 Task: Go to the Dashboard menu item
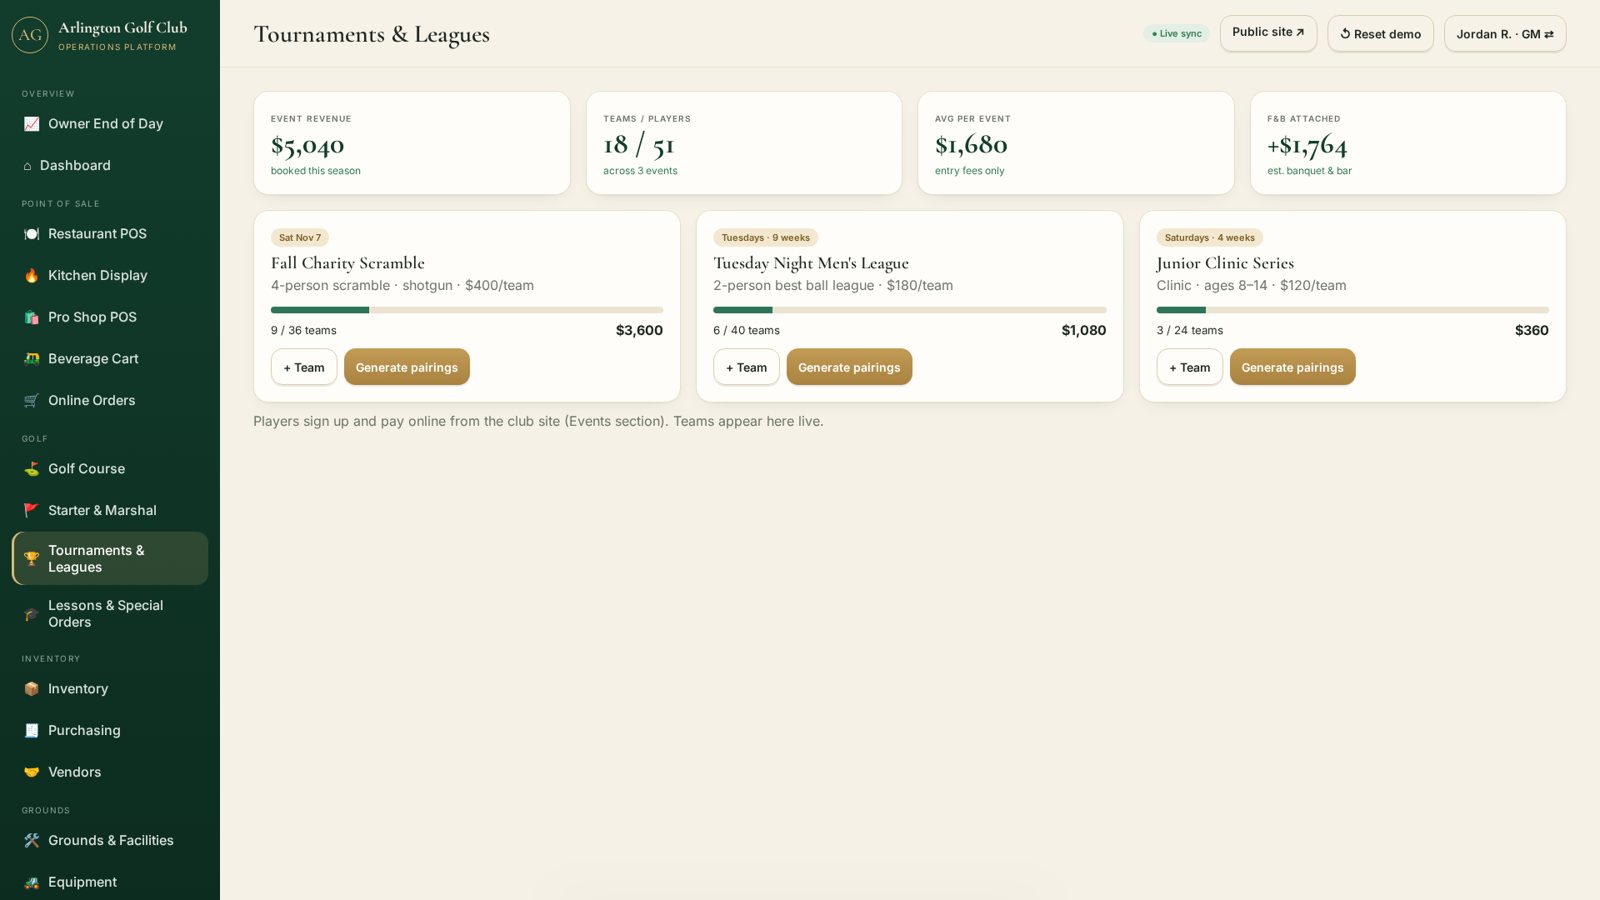point(110,166)
